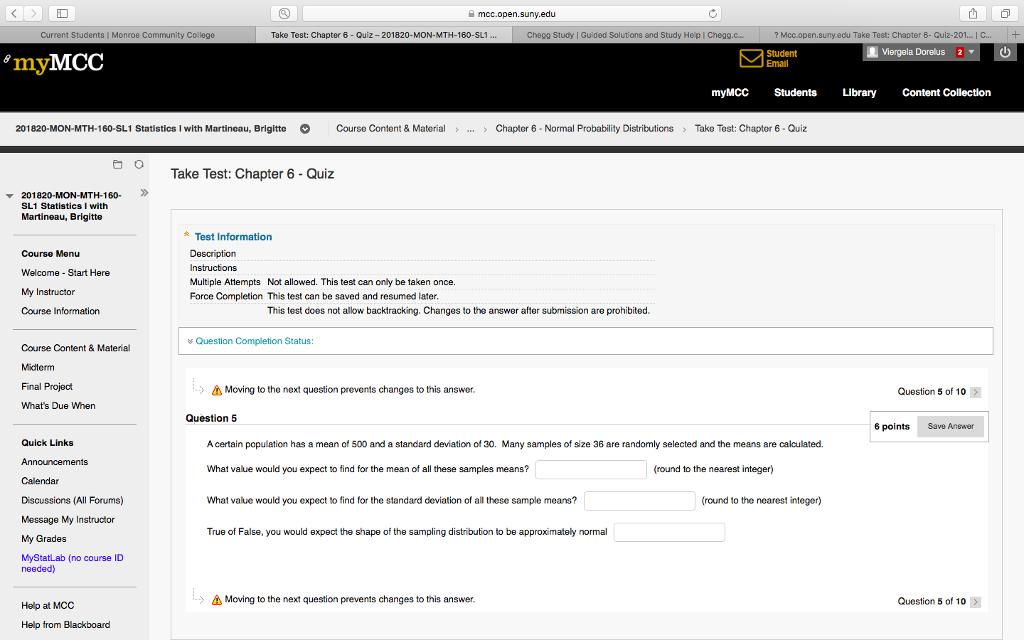
Task: Add a new tab with plus icon
Action: (x=1016, y=35)
